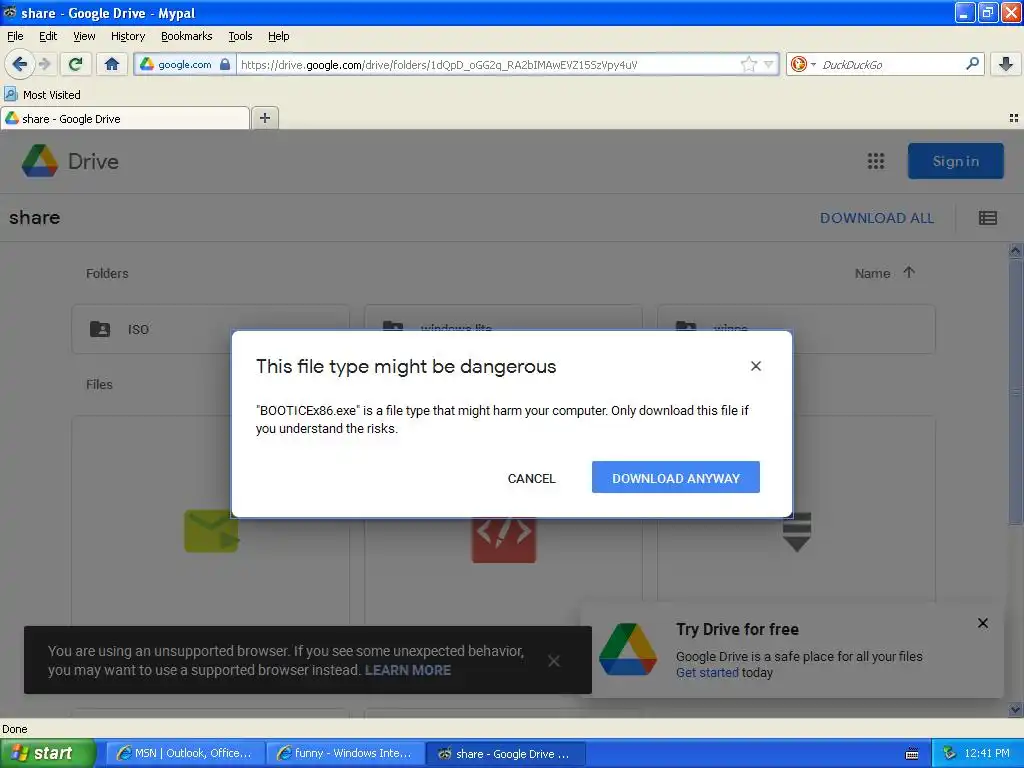
Task: Click the system tray notification icon
Action: 949,754
